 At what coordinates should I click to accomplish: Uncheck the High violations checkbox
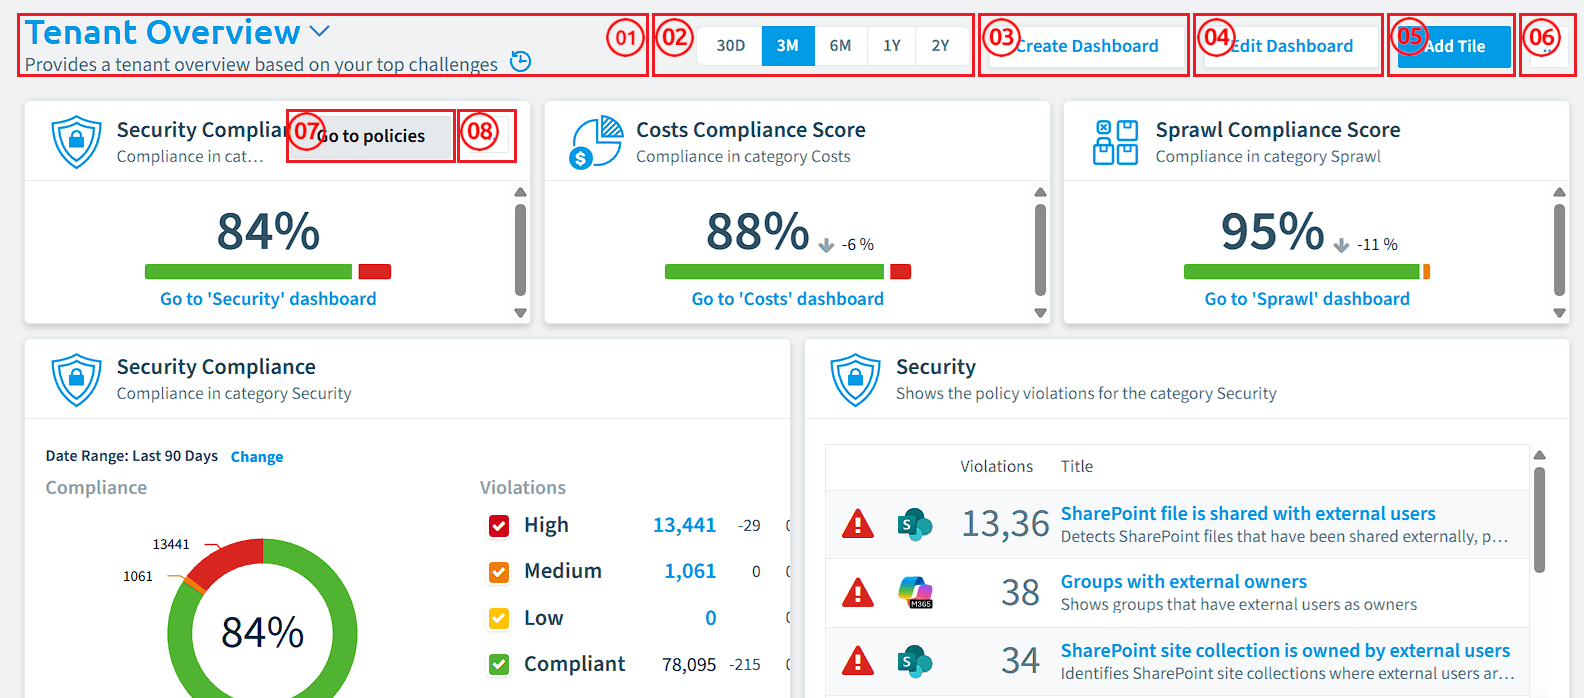(499, 525)
